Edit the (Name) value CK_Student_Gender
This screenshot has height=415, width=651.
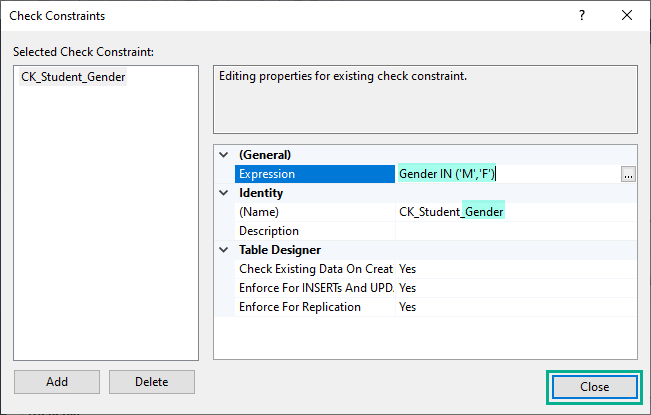[516, 212]
